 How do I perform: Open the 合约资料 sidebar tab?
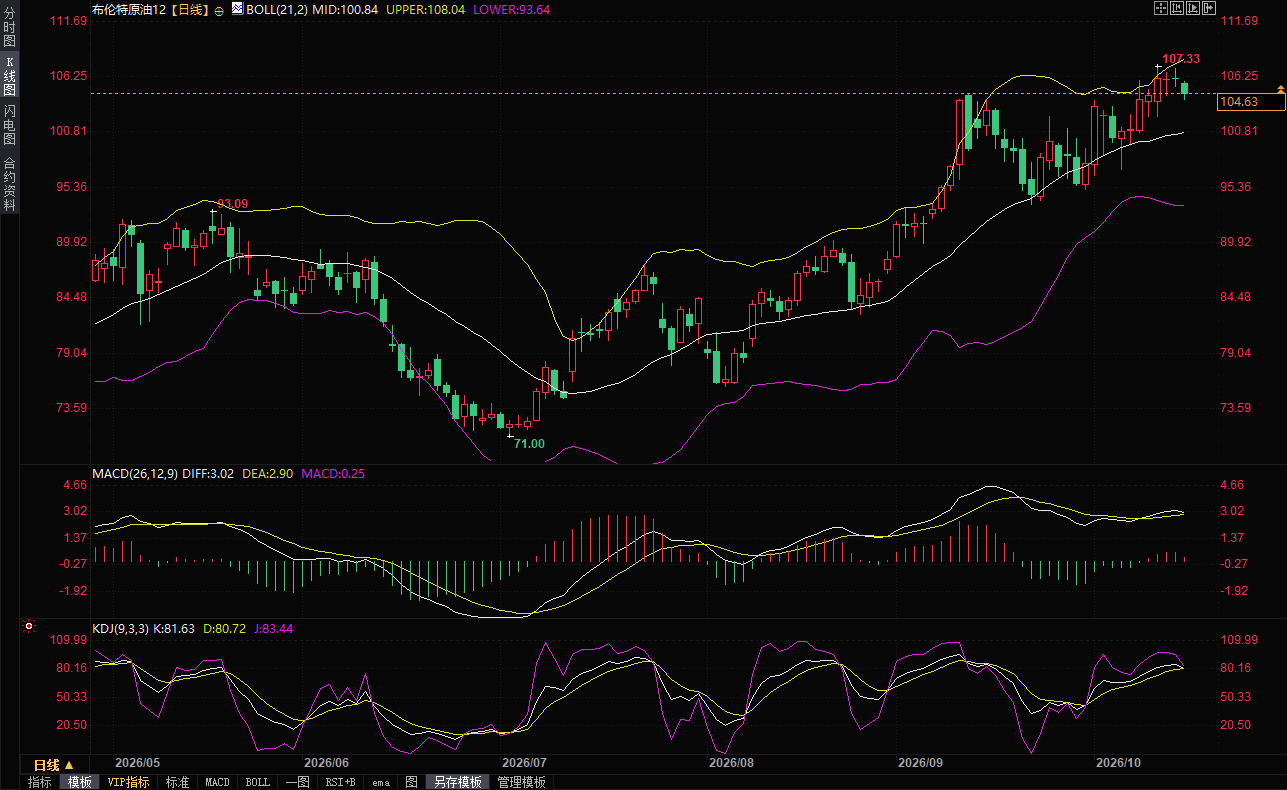point(9,183)
